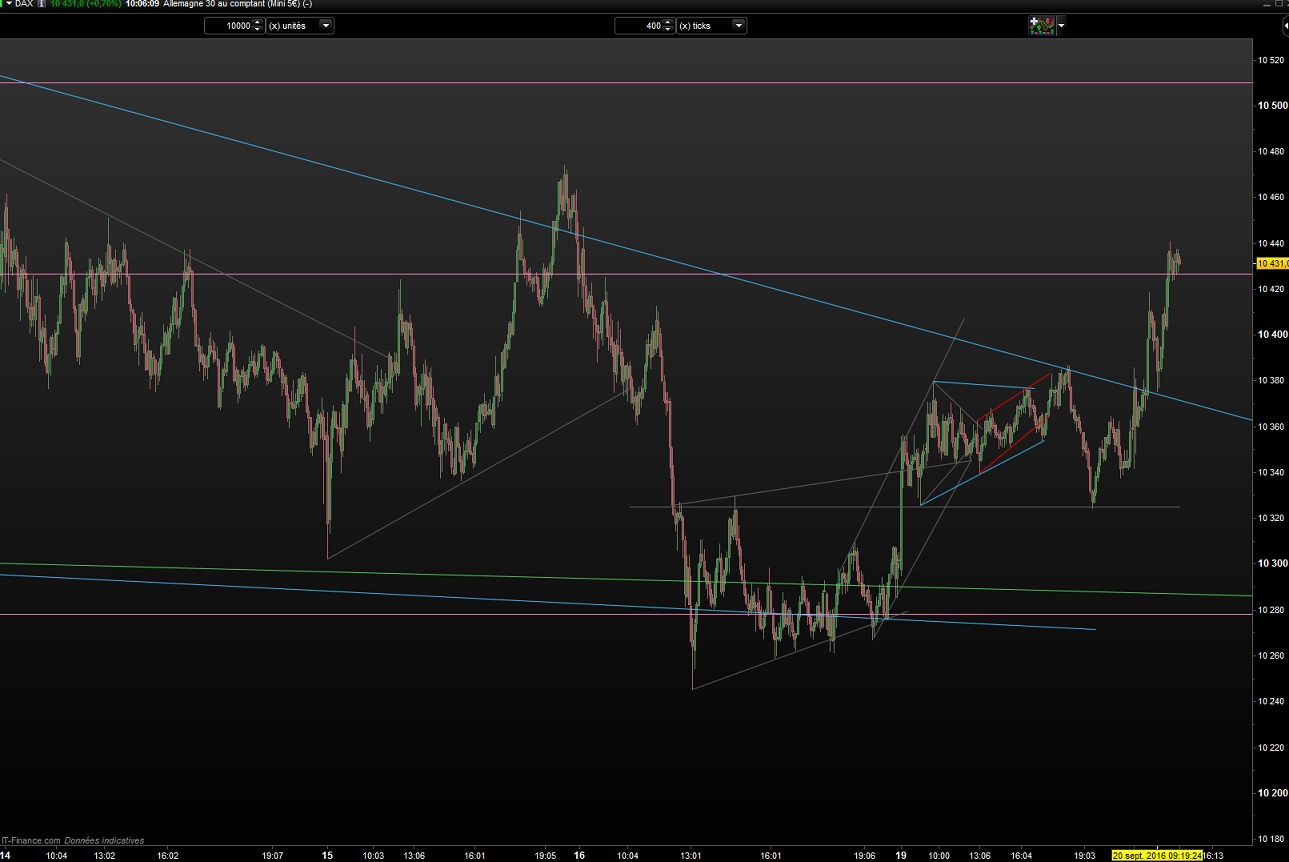Open the add indicator icon

1042,25
